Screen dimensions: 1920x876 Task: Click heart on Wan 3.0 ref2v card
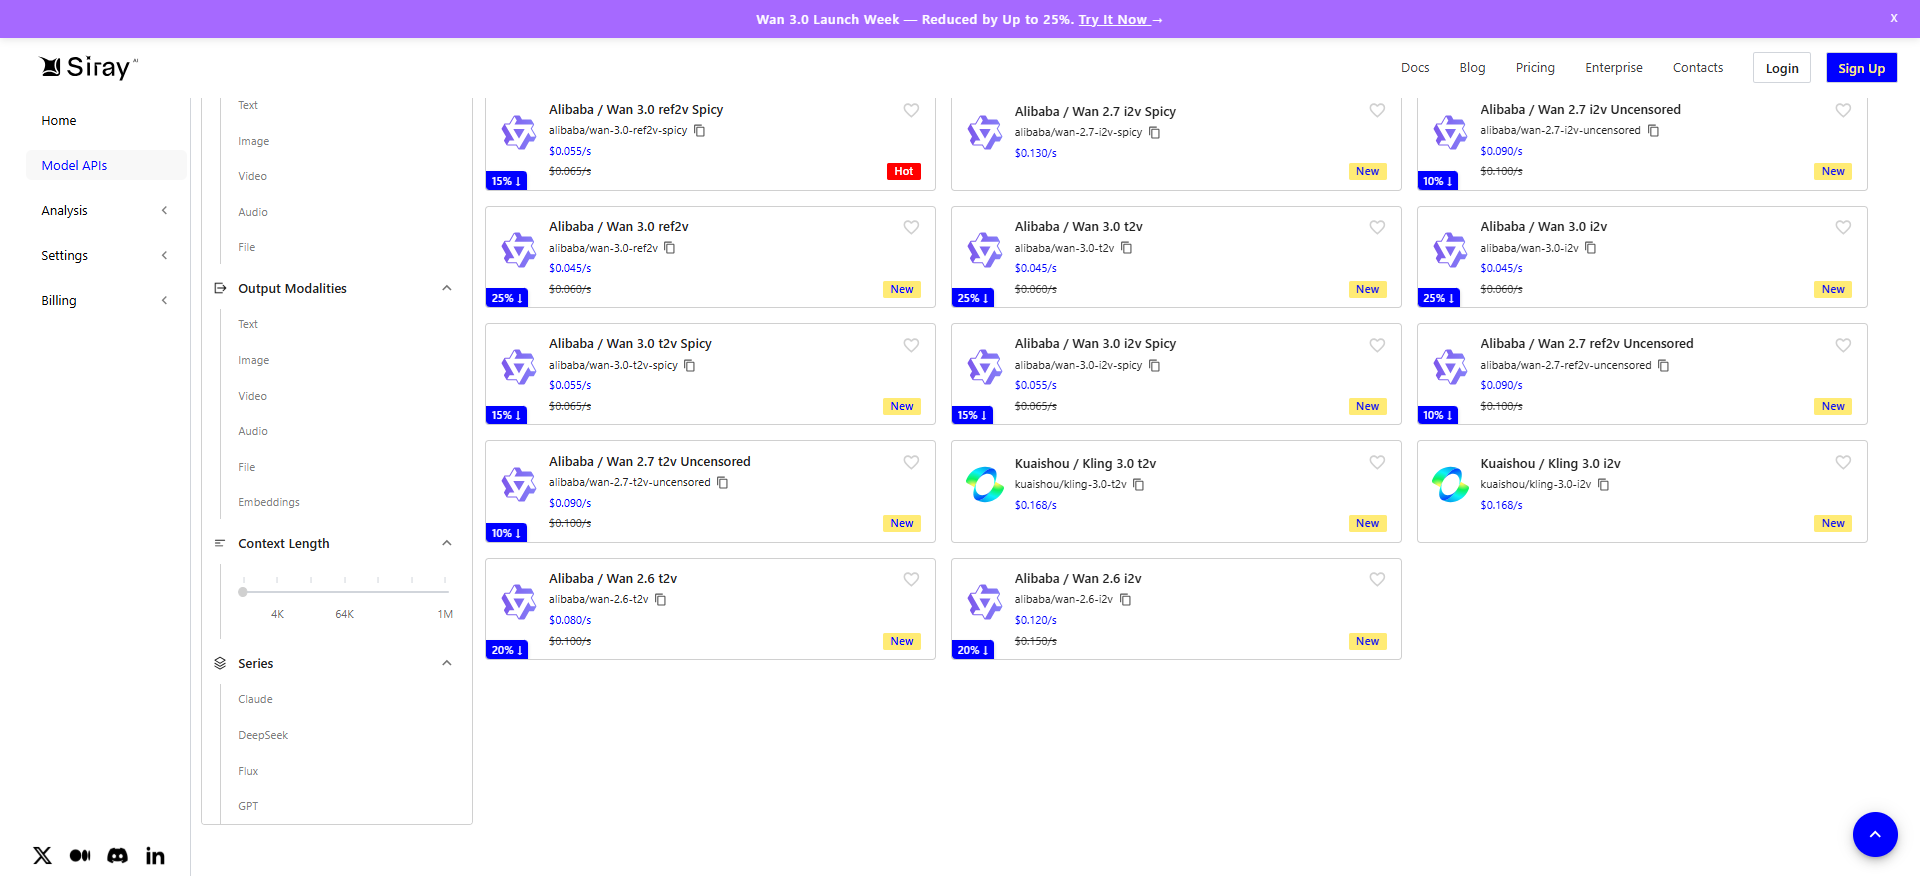[x=911, y=227]
